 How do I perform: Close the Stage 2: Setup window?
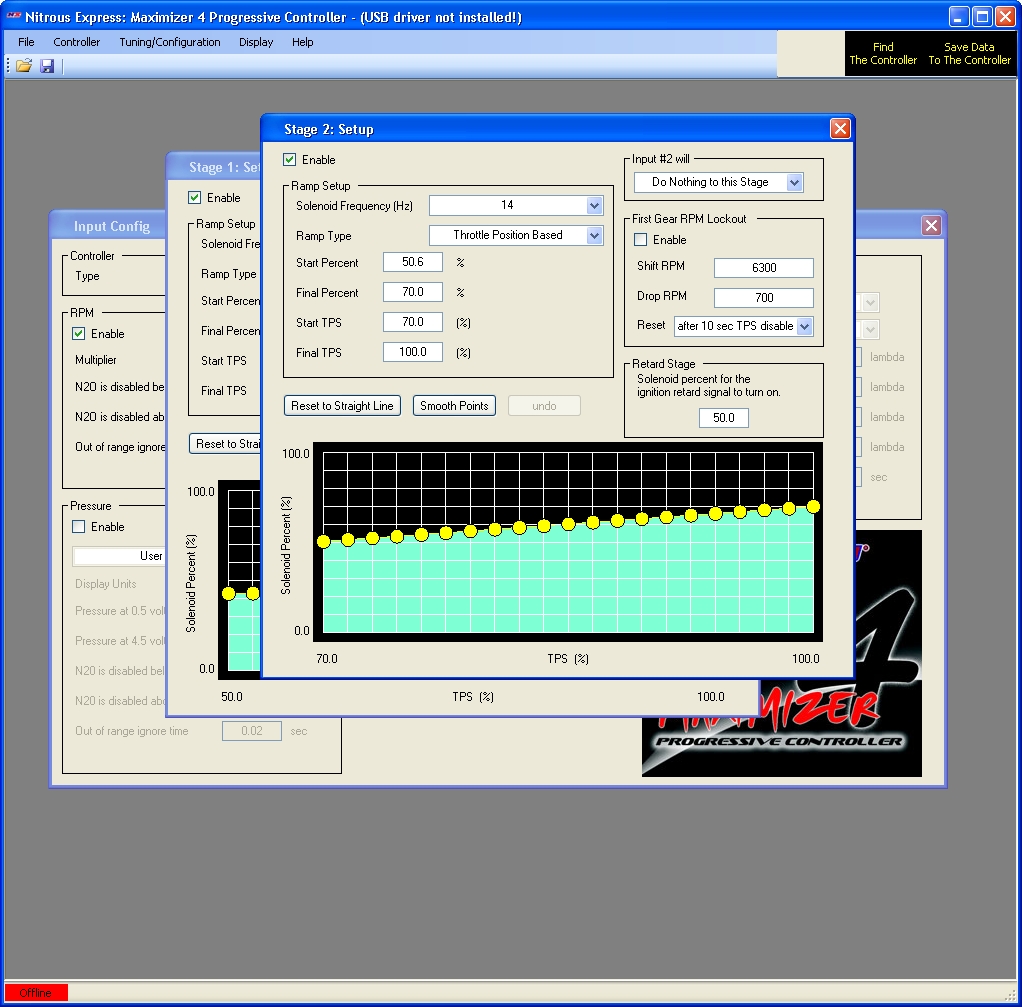tap(840, 128)
